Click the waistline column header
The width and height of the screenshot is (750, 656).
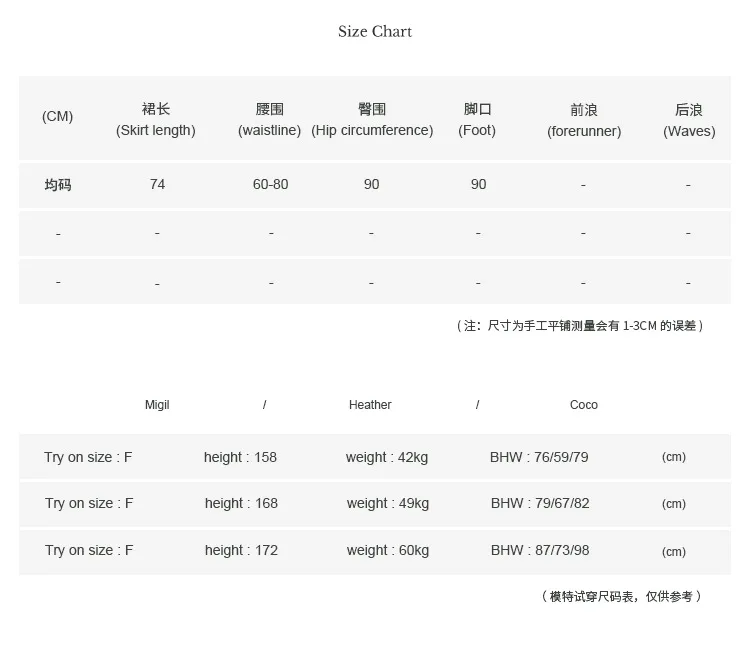click(x=270, y=120)
